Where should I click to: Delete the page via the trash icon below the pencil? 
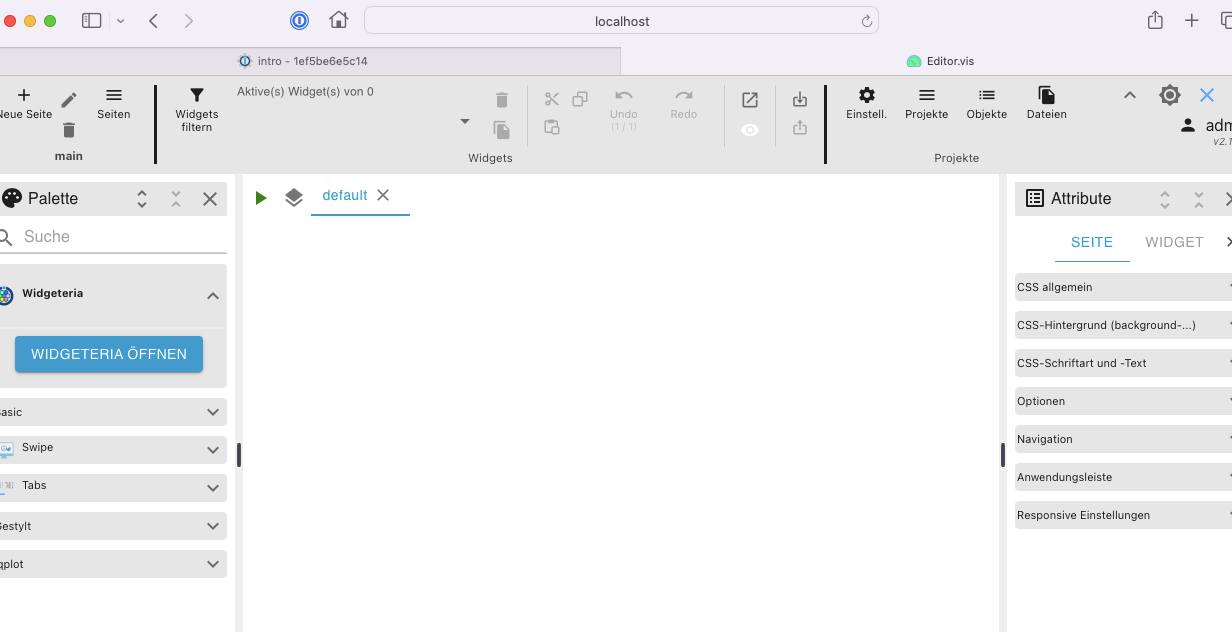tap(69, 130)
